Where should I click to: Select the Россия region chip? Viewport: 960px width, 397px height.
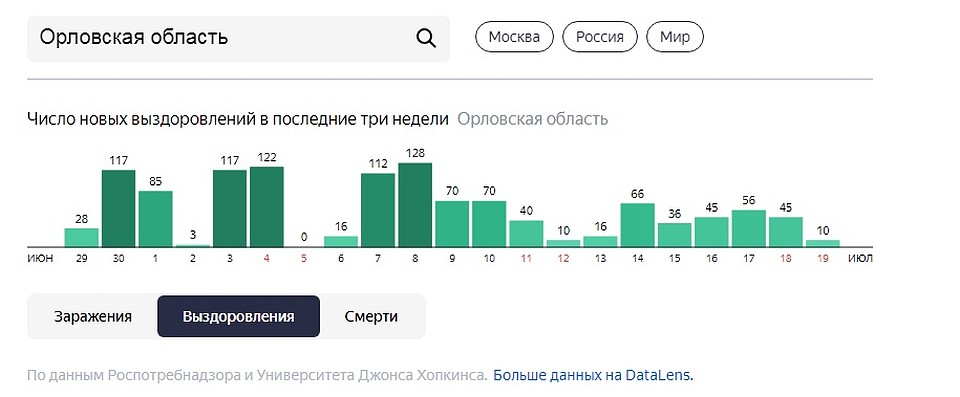pyautogui.click(x=599, y=37)
